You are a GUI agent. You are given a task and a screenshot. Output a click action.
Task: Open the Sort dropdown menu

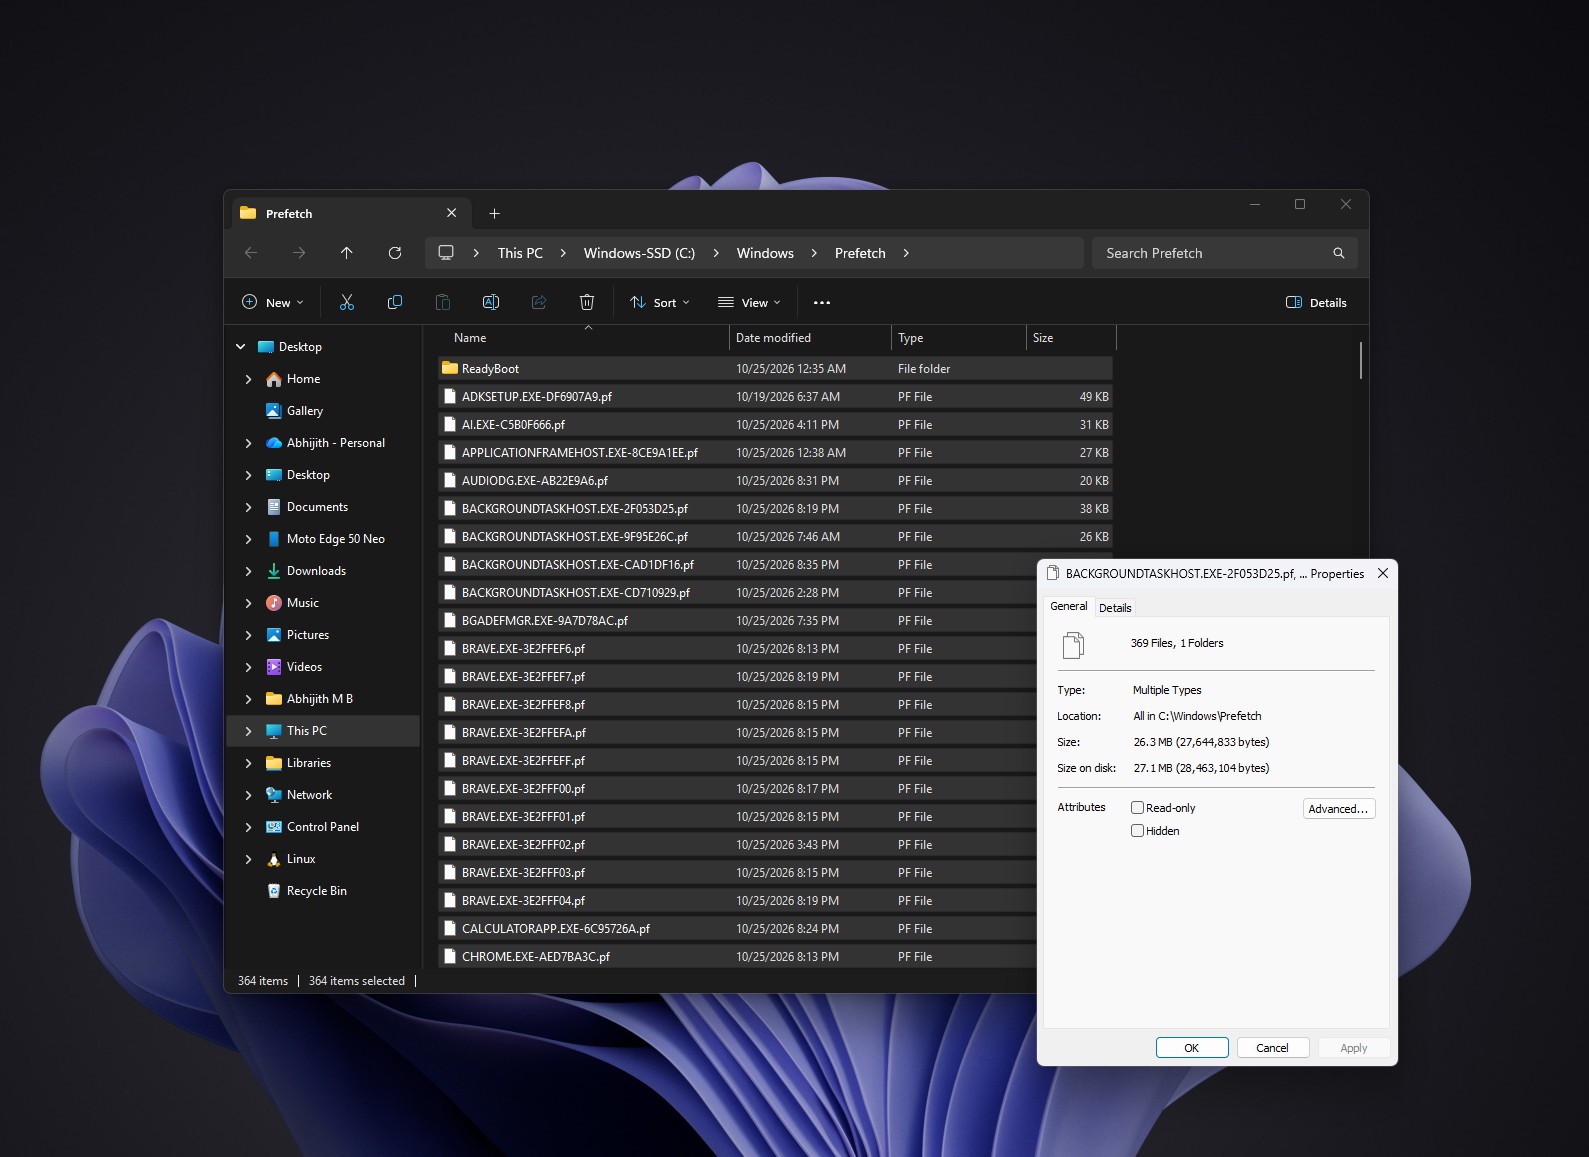coord(660,302)
